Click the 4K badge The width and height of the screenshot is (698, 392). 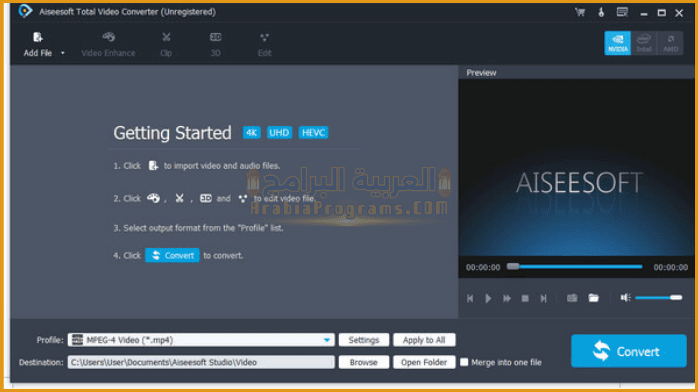tap(252, 133)
